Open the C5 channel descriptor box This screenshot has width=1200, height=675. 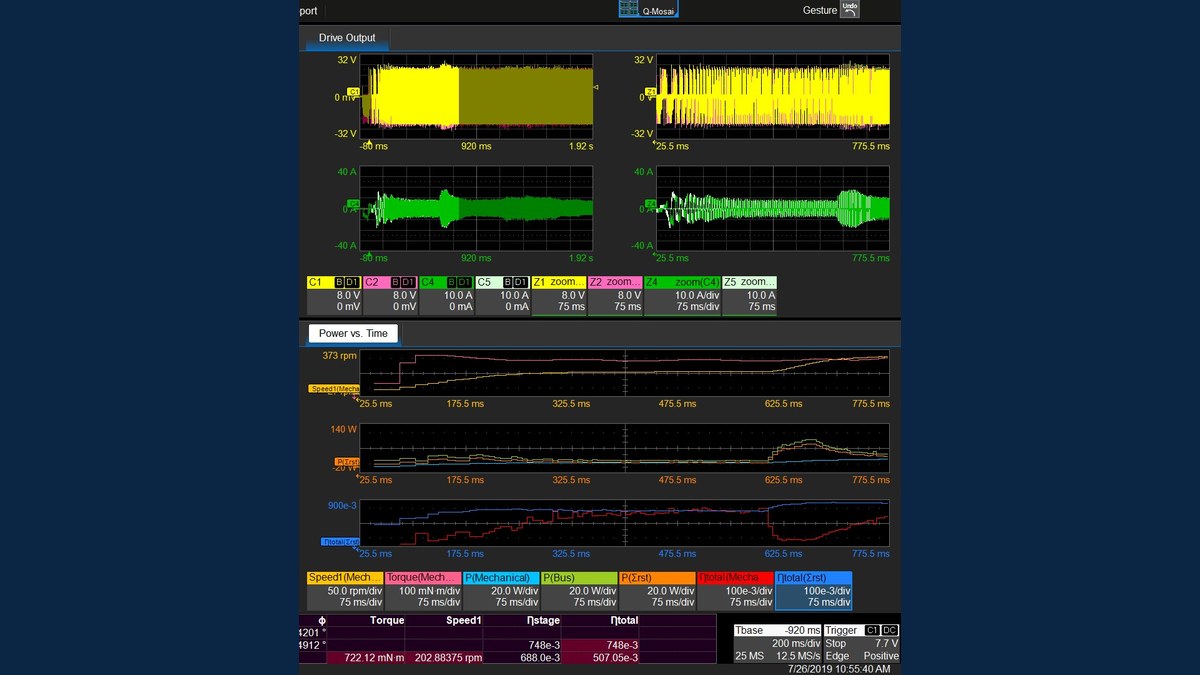click(503, 295)
